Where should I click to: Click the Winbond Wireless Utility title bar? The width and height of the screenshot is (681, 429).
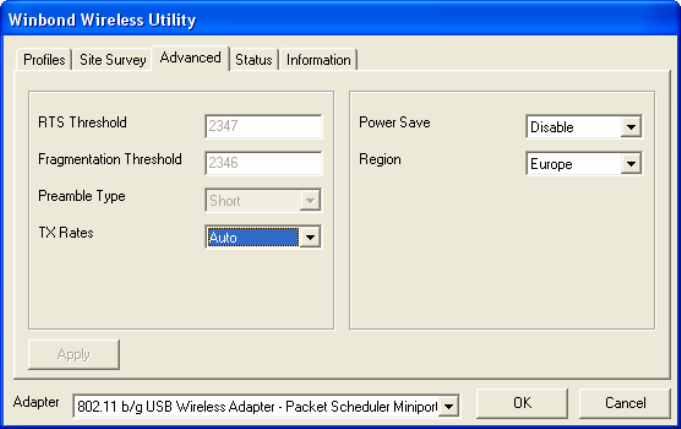(340, 20)
